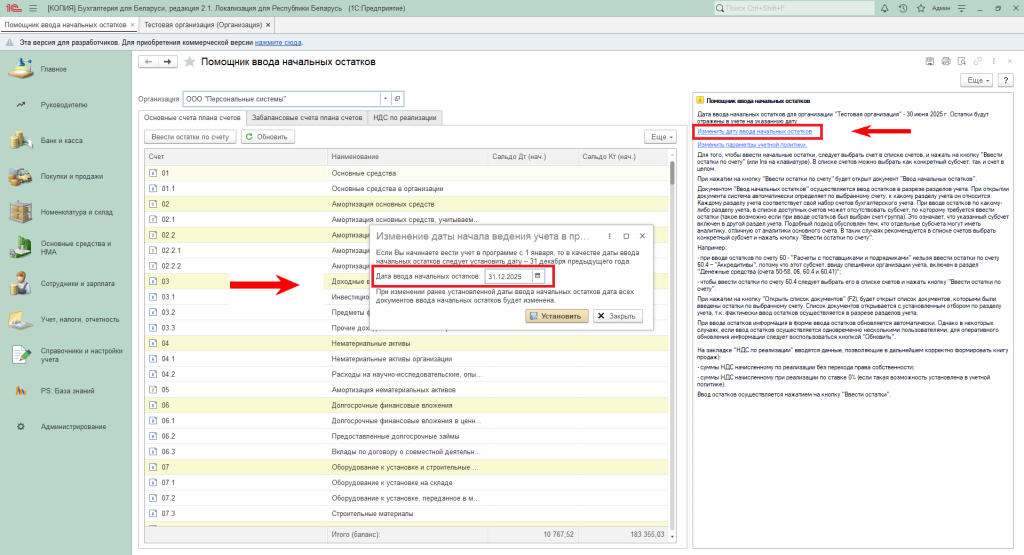Open calendar picker in date field
The image size is (1024, 555).
click(537, 275)
